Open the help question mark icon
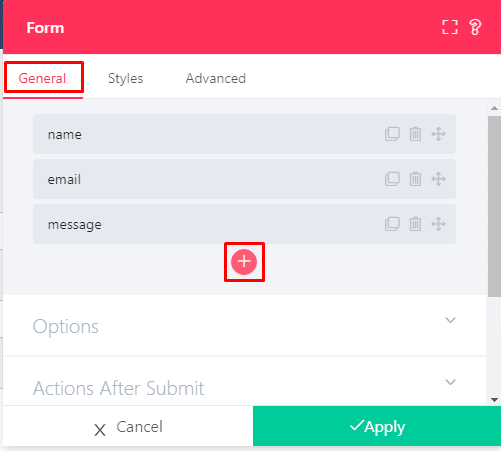 475,27
